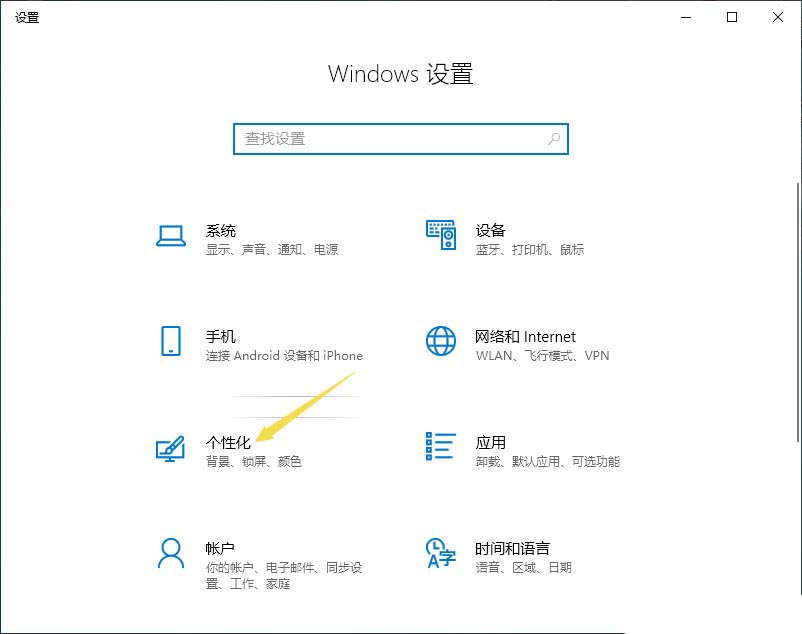Click the text 卸载、默认应用、可选功能
The height and width of the screenshot is (634, 802).
[548, 462]
